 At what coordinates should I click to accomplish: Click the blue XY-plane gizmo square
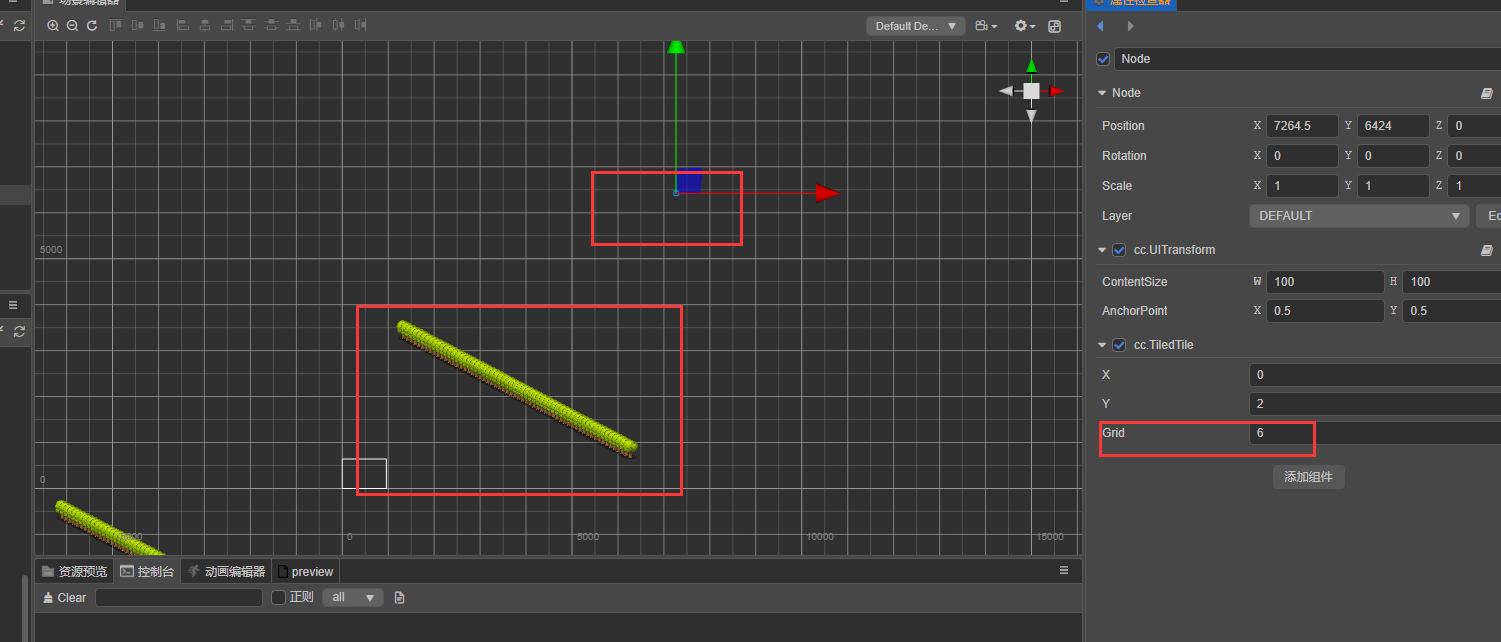[x=689, y=180]
